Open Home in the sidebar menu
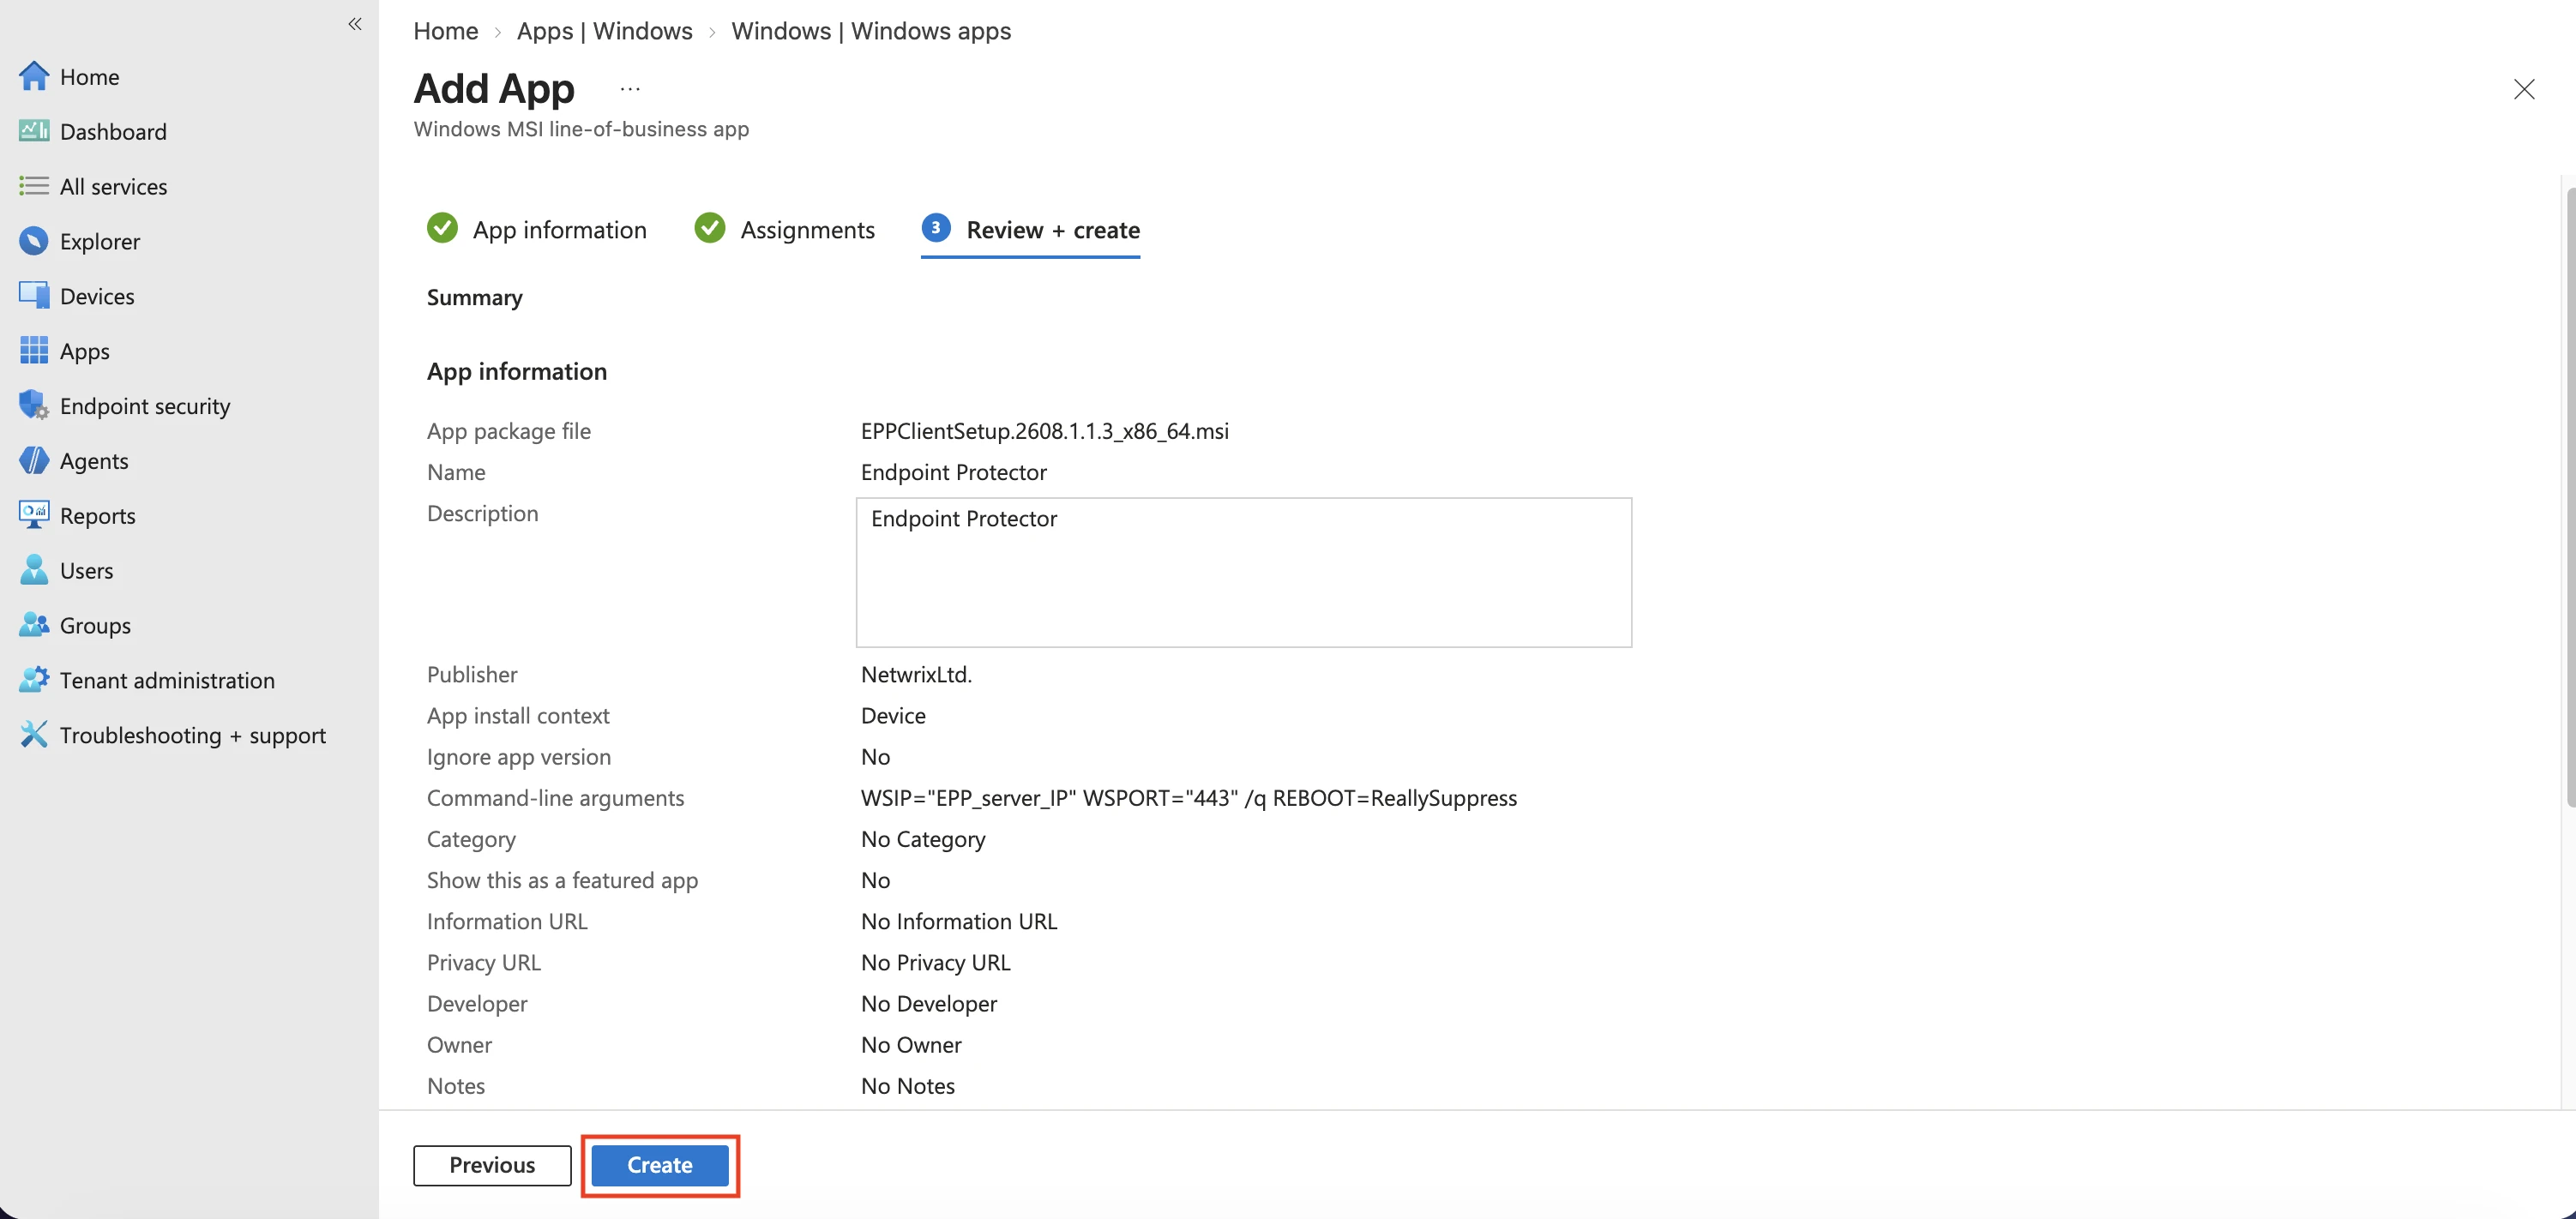This screenshot has height=1219, width=2576. (89, 76)
